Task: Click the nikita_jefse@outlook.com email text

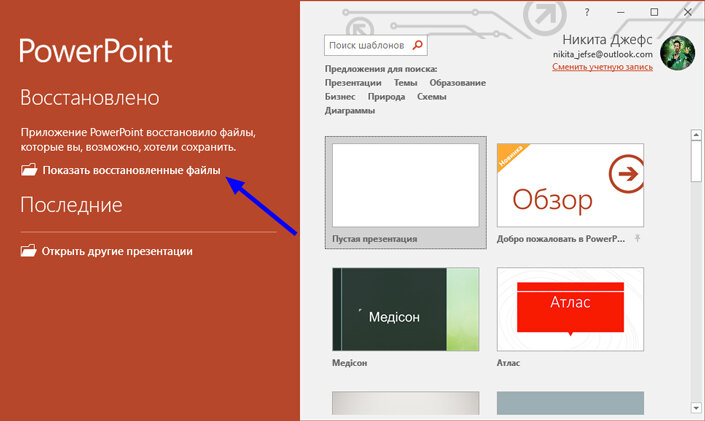Action: click(602, 54)
